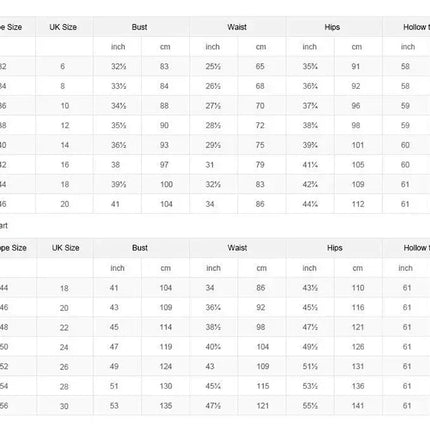Click bust cm value 100 in top table
The height and width of the screenshot is (430, 430).
click(166, 184)
